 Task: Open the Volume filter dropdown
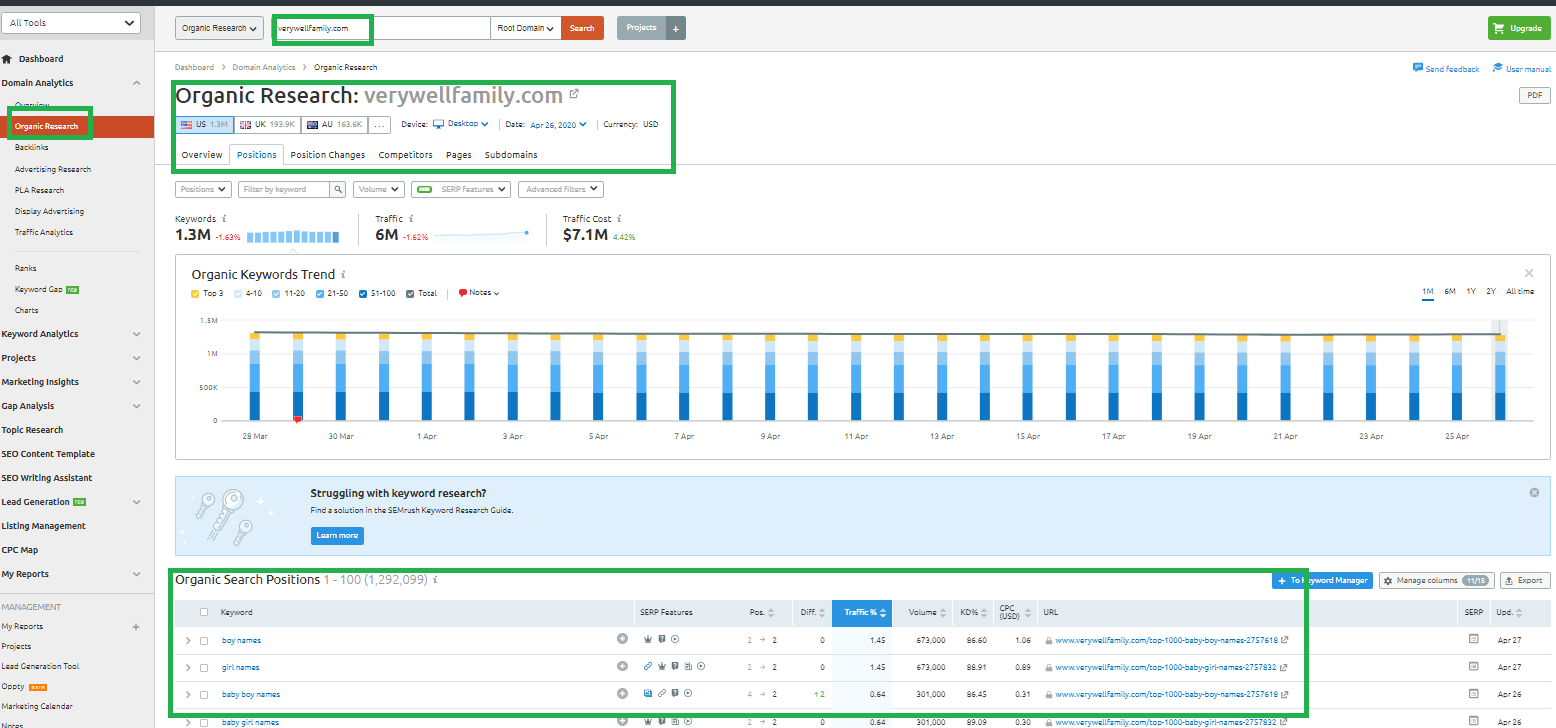coord(379,189)
